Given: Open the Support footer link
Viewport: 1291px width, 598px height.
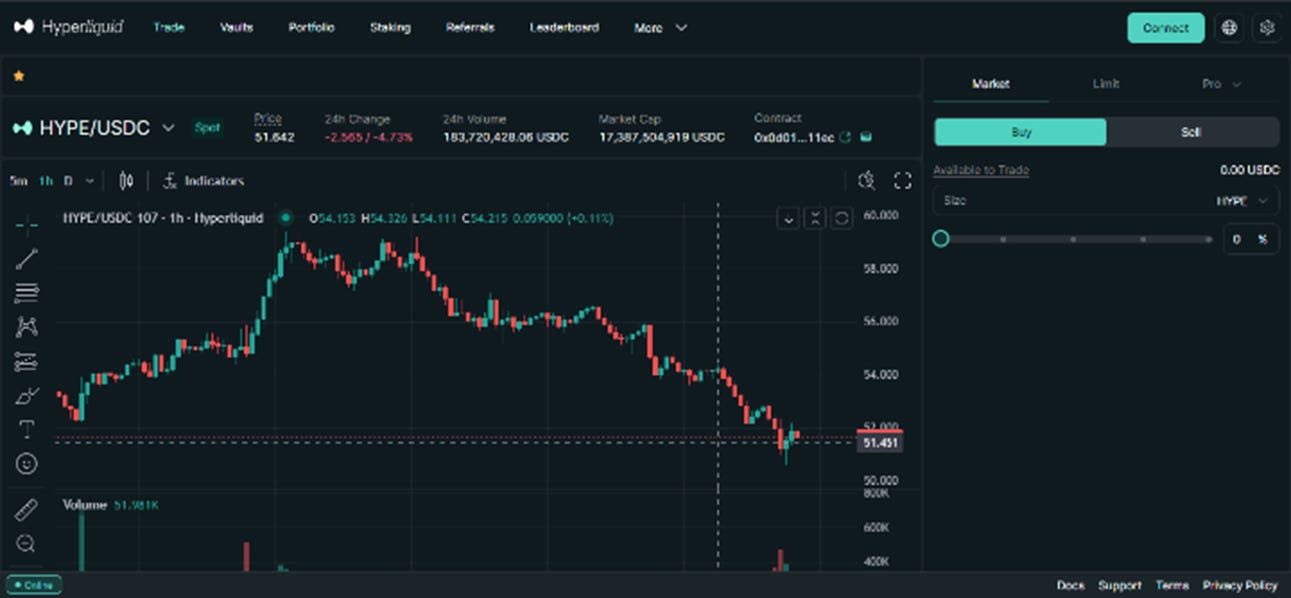Looking at the screenshot, I should click(1120, 585).
